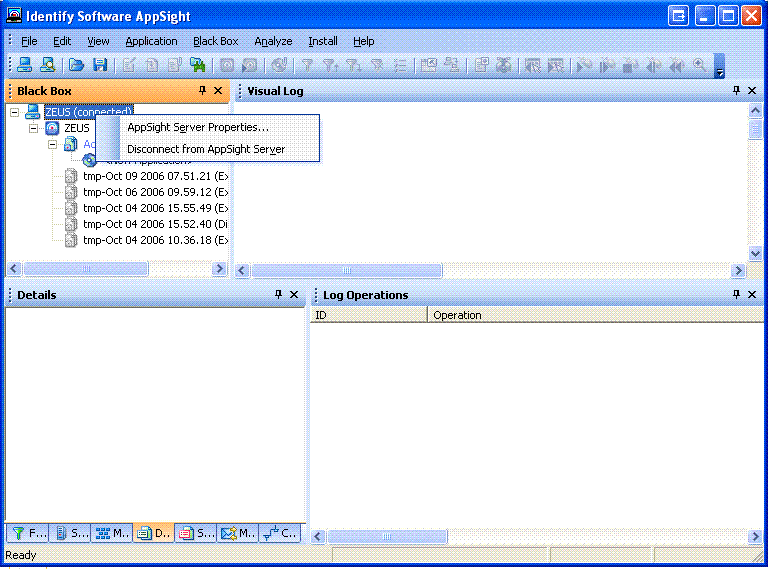
Task: Open the Help menu
Action: click(x=363, y=41)
